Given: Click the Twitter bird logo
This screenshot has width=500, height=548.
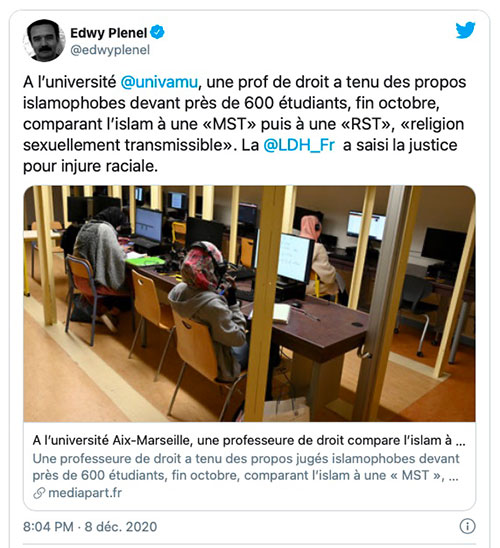Looking at the screenshot, I should (465, 30).
